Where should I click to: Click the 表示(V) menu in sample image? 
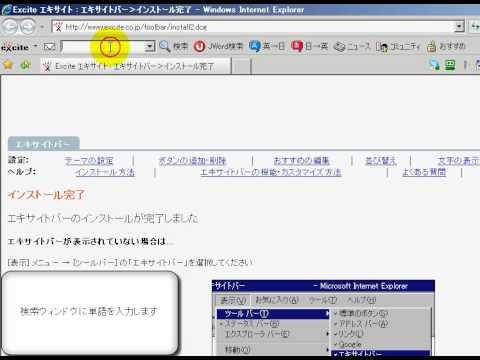pyautogui.click(x=233, y=300)
